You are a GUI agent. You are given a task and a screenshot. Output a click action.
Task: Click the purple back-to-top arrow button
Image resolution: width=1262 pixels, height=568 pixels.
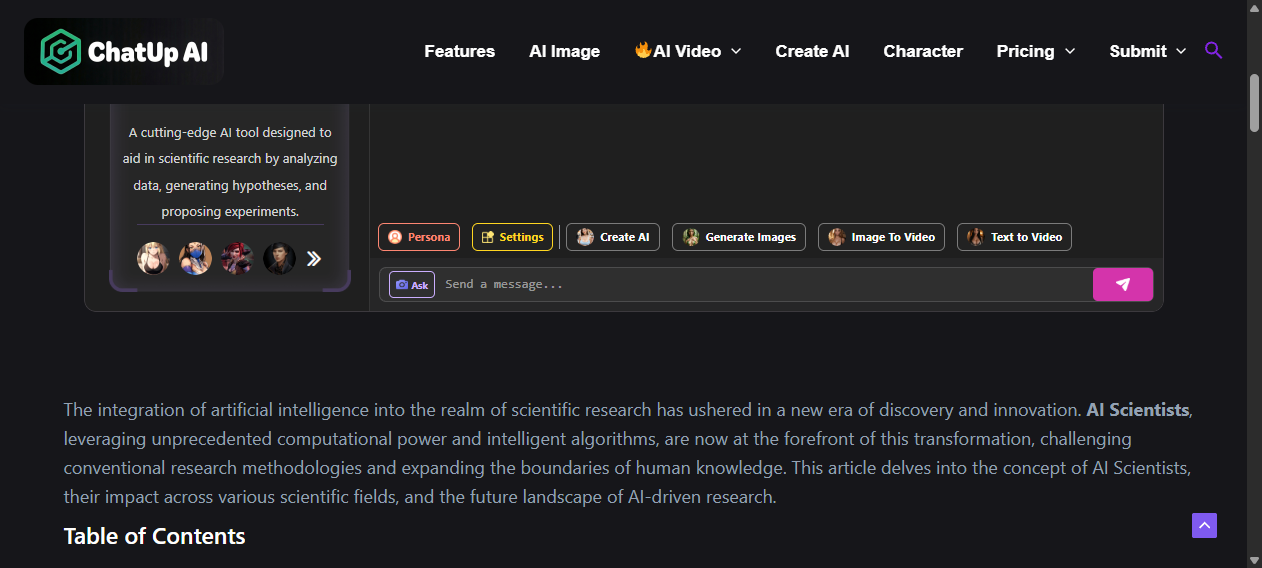tap(1204, 525)
